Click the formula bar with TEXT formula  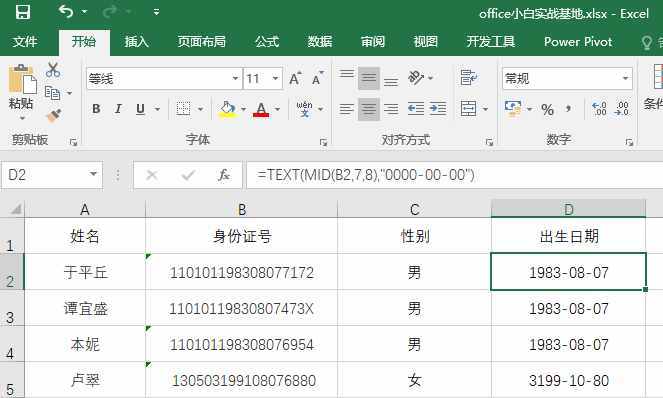(455, 175)
